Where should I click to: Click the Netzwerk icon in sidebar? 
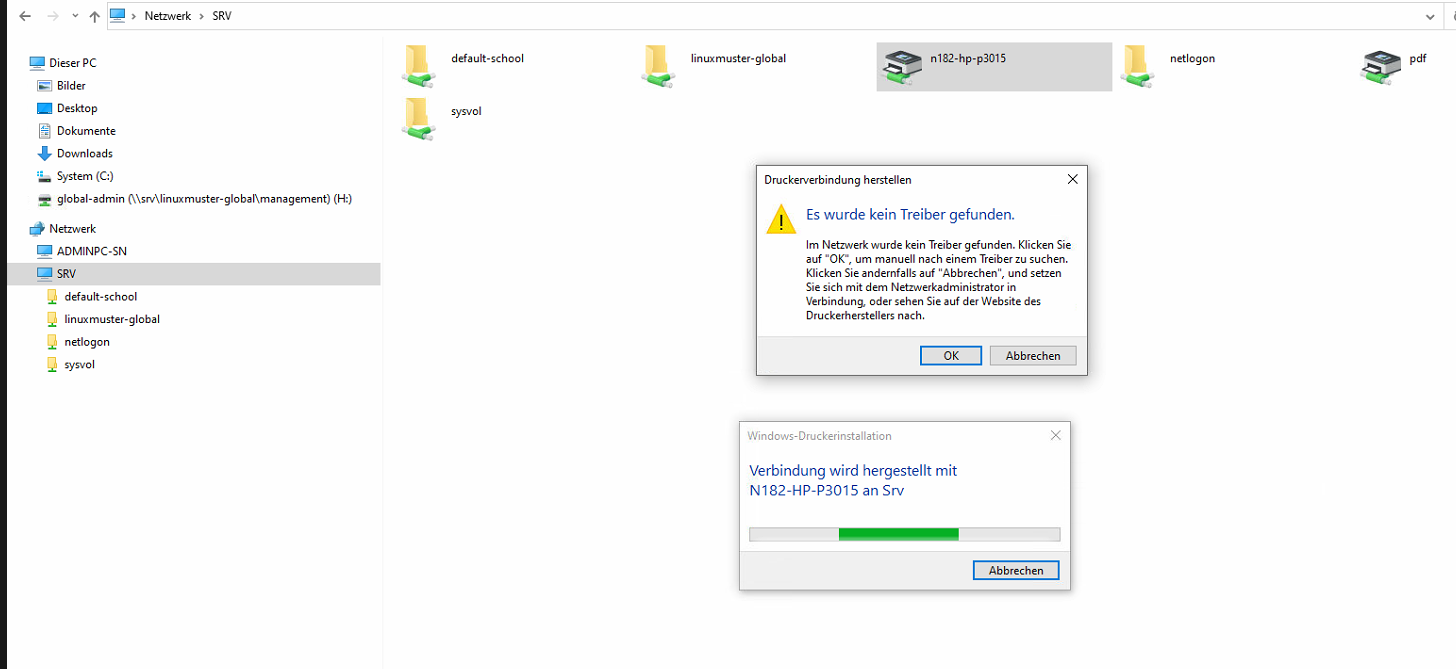coord(37,229)
